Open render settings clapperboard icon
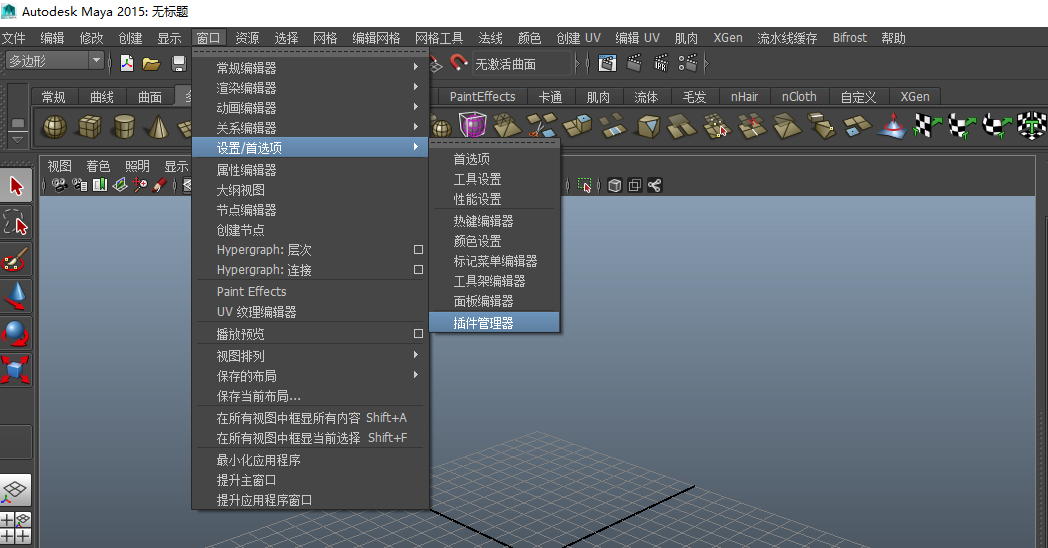 (688, 63)
